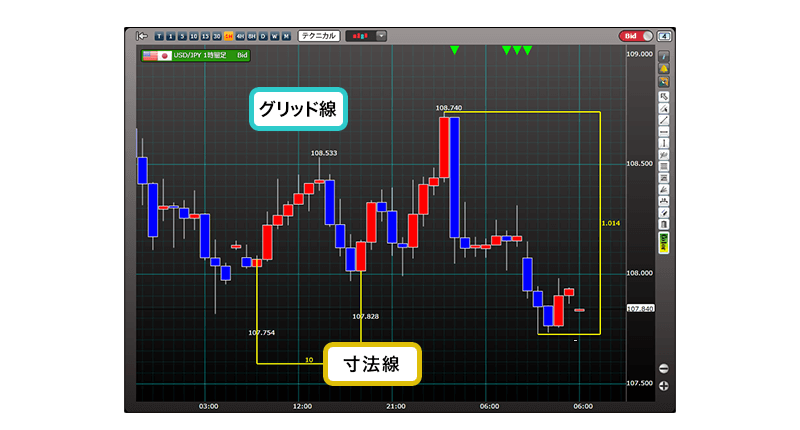This screenshot has height=430, width=800.
Task: Click the back arrow icon in the chart toolbar
Action: click(x=142, y=36)
